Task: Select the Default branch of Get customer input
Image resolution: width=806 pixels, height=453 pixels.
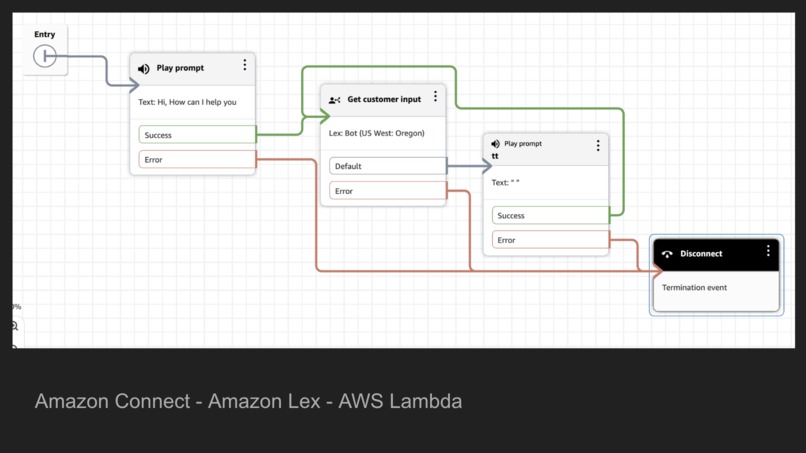Action: [388, 166]
